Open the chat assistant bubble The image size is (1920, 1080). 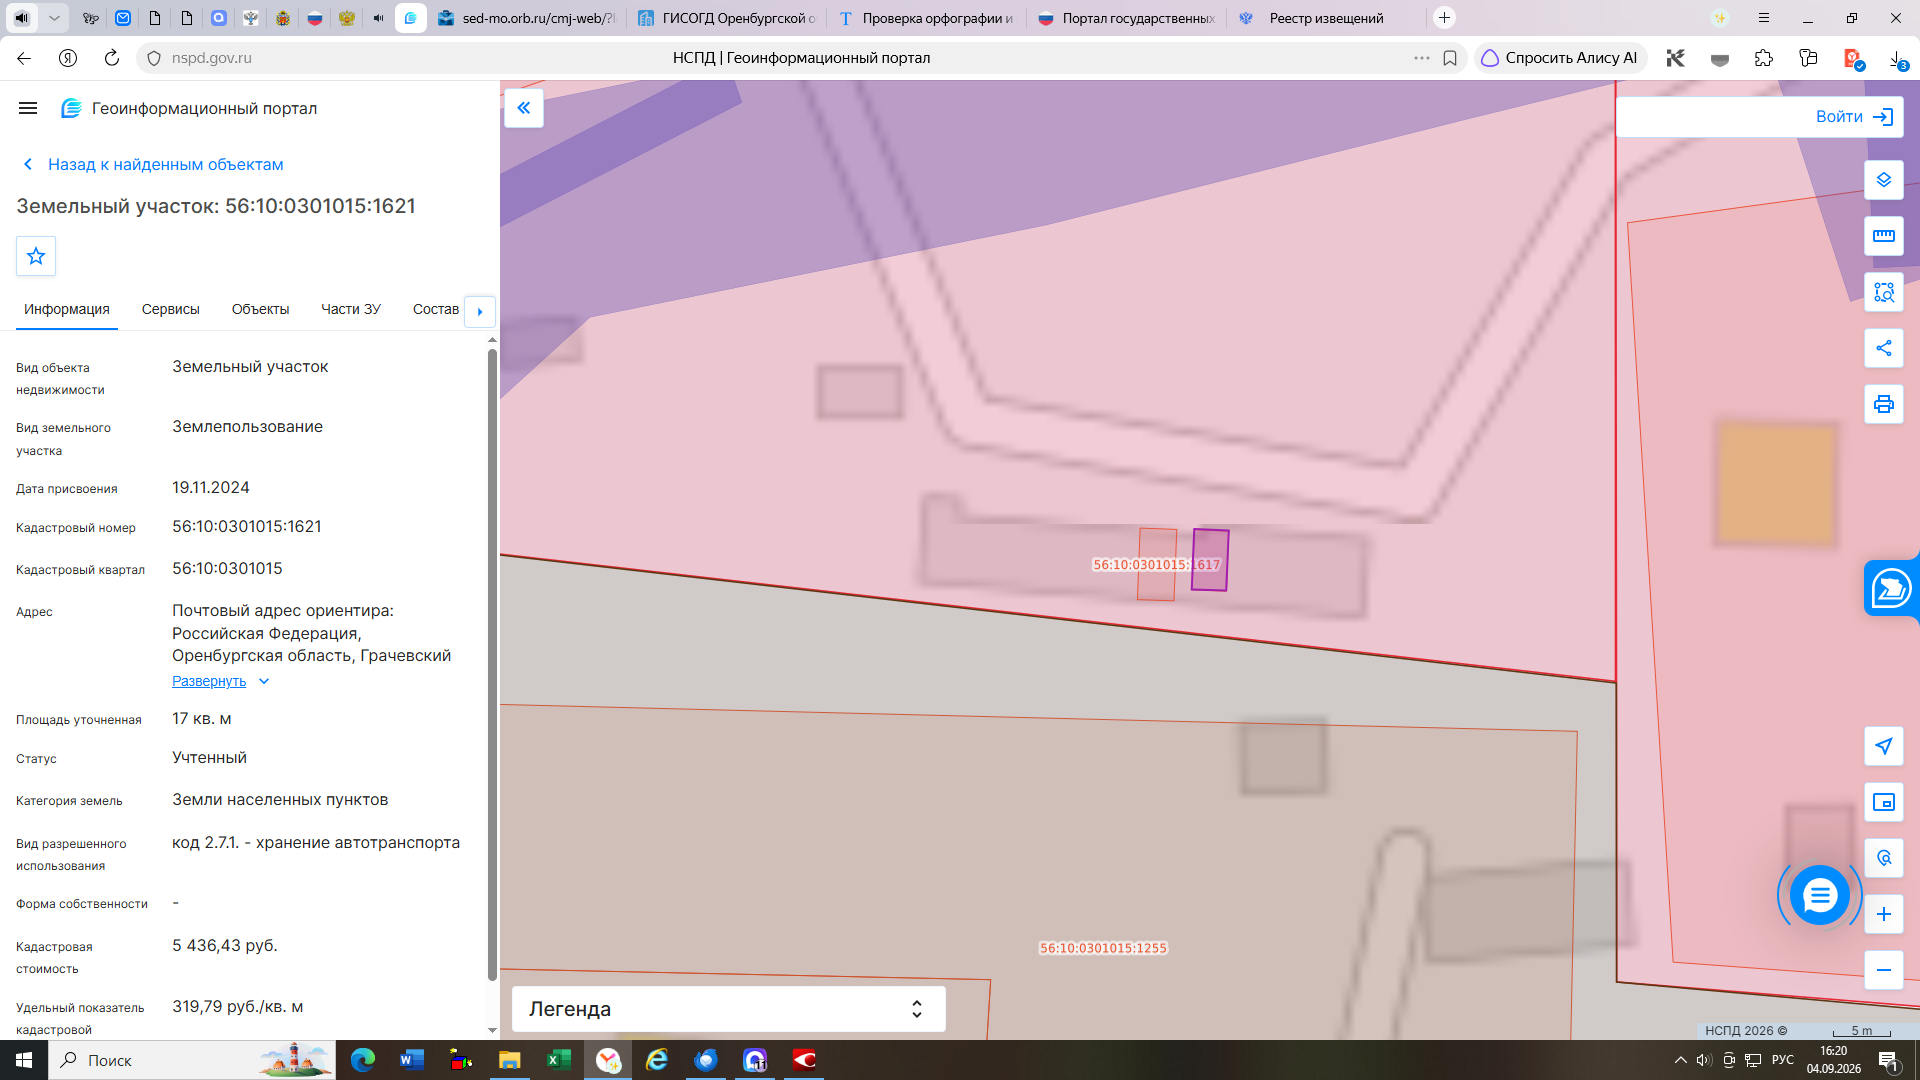coord(1819,895)
